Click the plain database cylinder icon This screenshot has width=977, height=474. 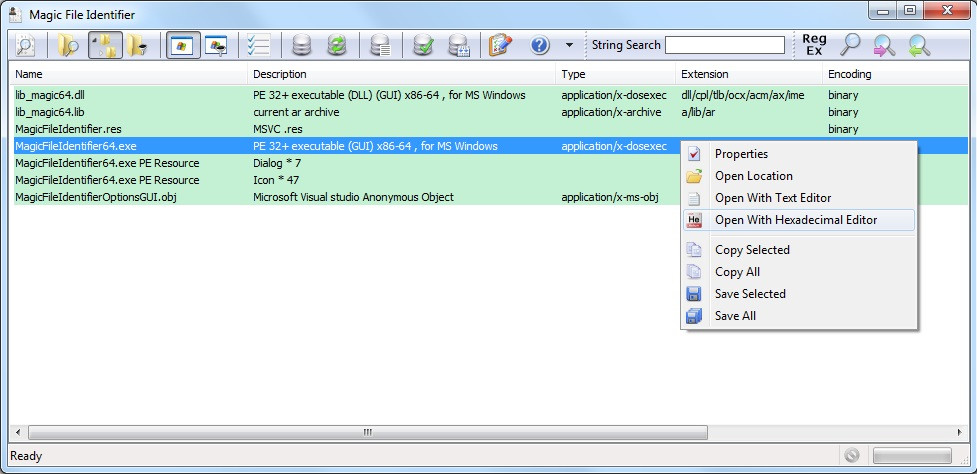(302, 45)
